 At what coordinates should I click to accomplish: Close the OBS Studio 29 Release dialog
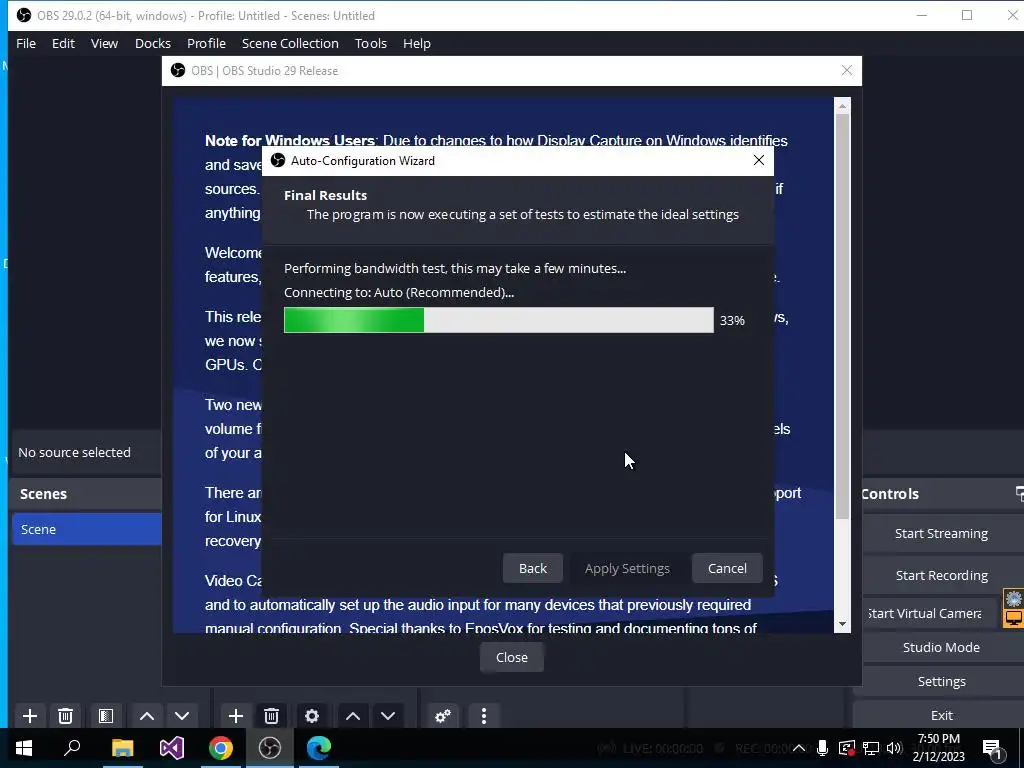click(511, 658)
